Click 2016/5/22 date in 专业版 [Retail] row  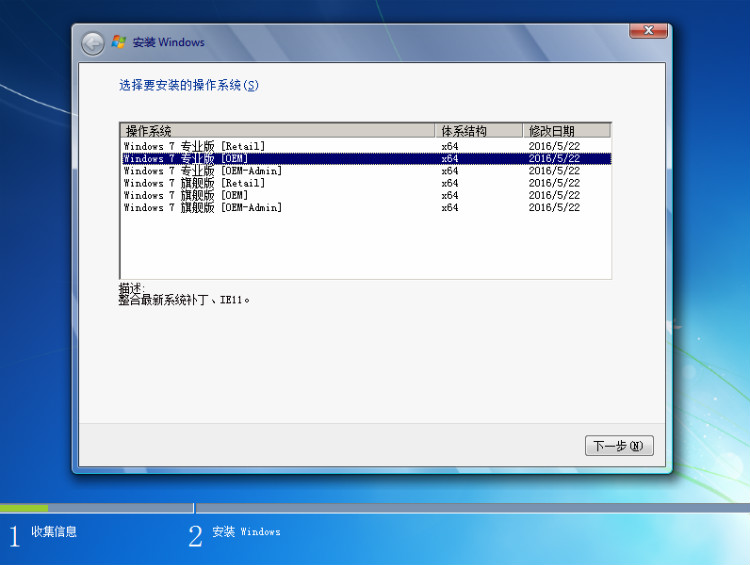coord(554,146)
